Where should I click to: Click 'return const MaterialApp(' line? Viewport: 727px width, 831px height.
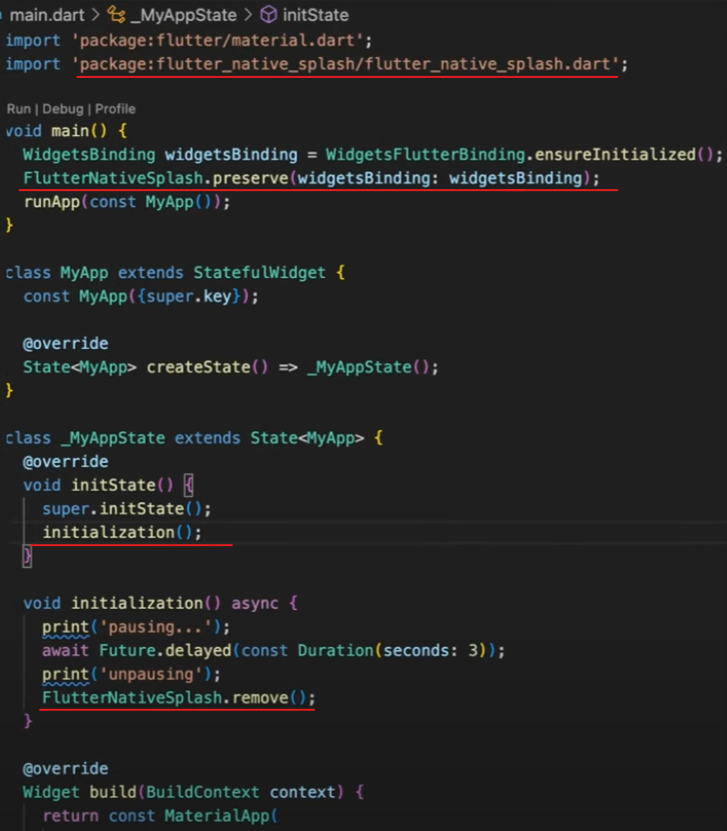[x=160, y=816]
